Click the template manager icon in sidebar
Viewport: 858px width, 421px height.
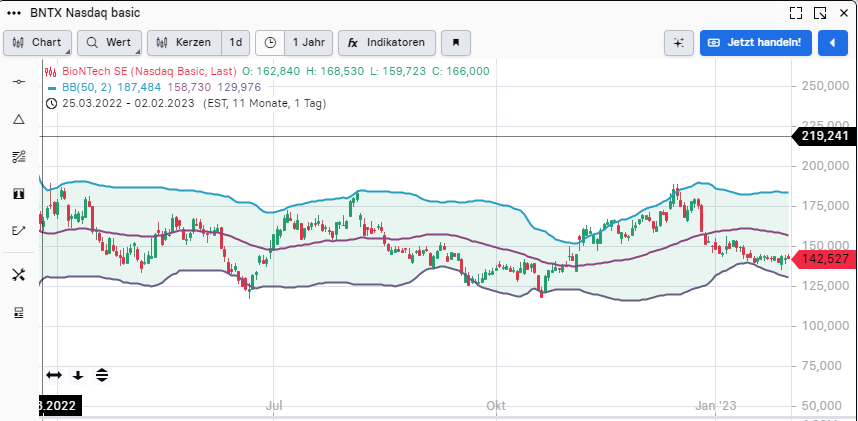point(18,313)
